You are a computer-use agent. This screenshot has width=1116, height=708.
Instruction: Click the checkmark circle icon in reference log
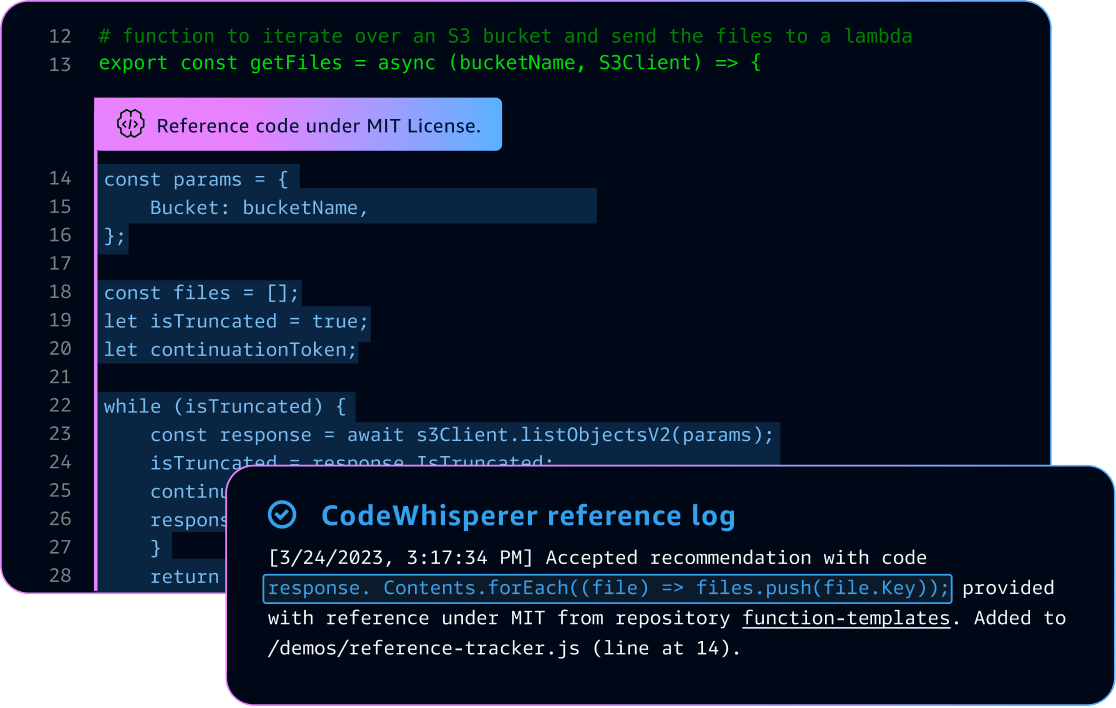[x=283, y=515]
